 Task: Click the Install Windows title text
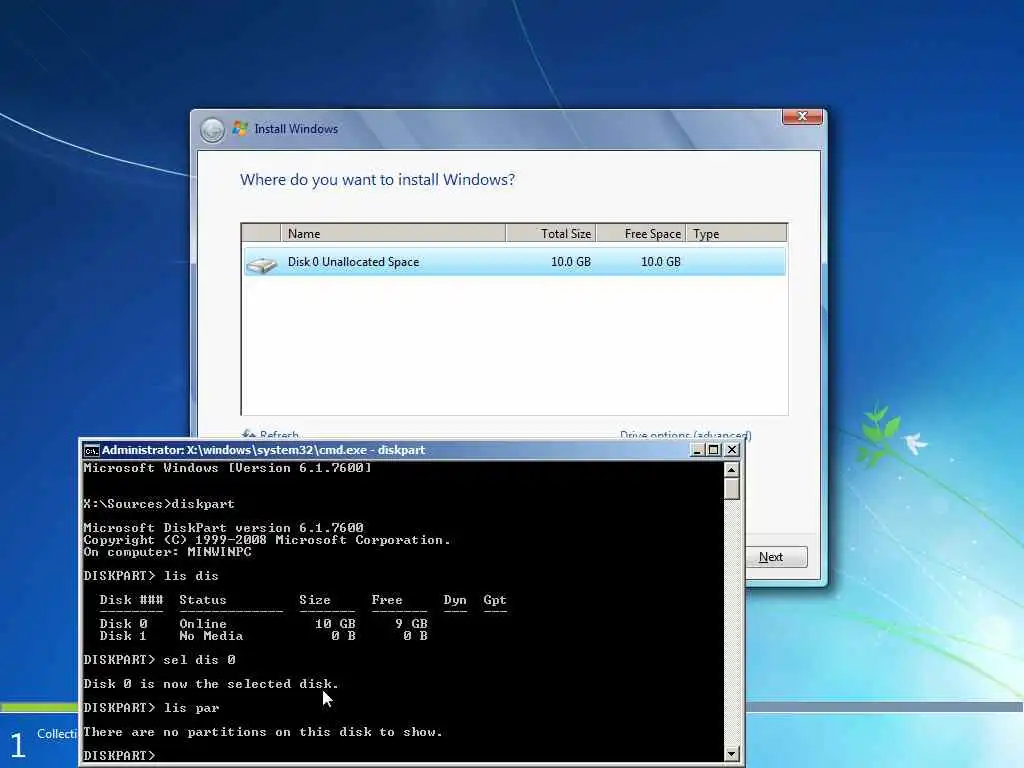point(296,129)
